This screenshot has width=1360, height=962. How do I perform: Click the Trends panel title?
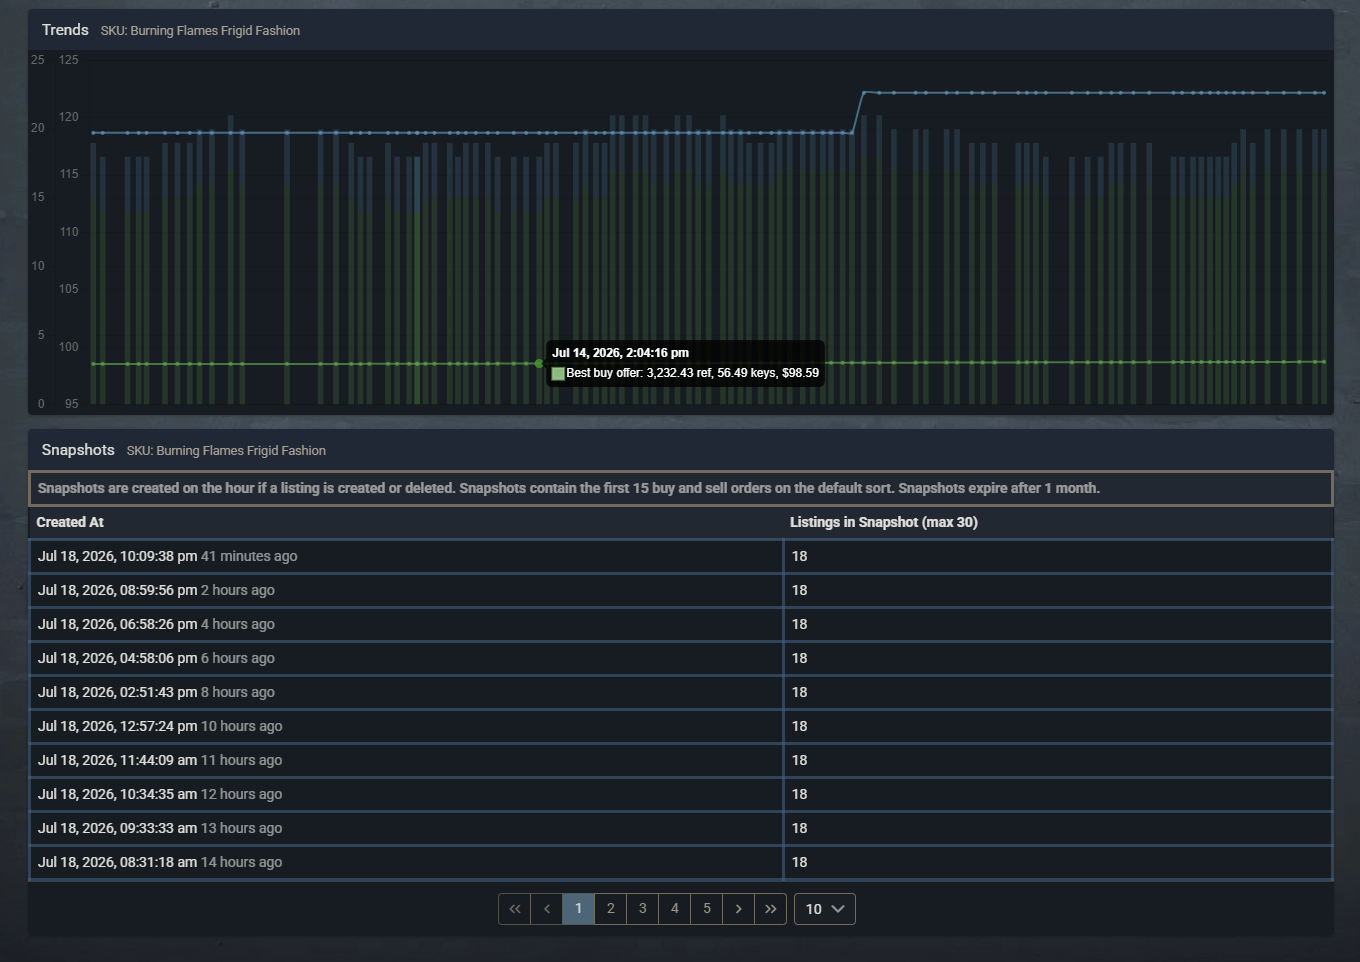pyautogui.click(x=65, y=30)
